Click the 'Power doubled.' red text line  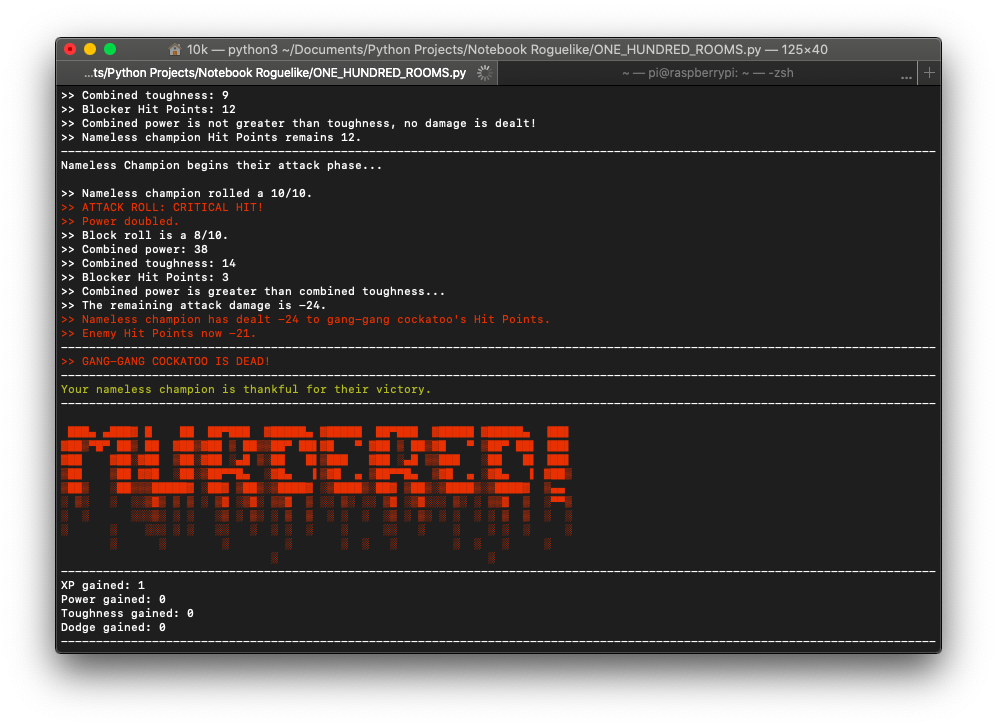click(x=120, y=221)
